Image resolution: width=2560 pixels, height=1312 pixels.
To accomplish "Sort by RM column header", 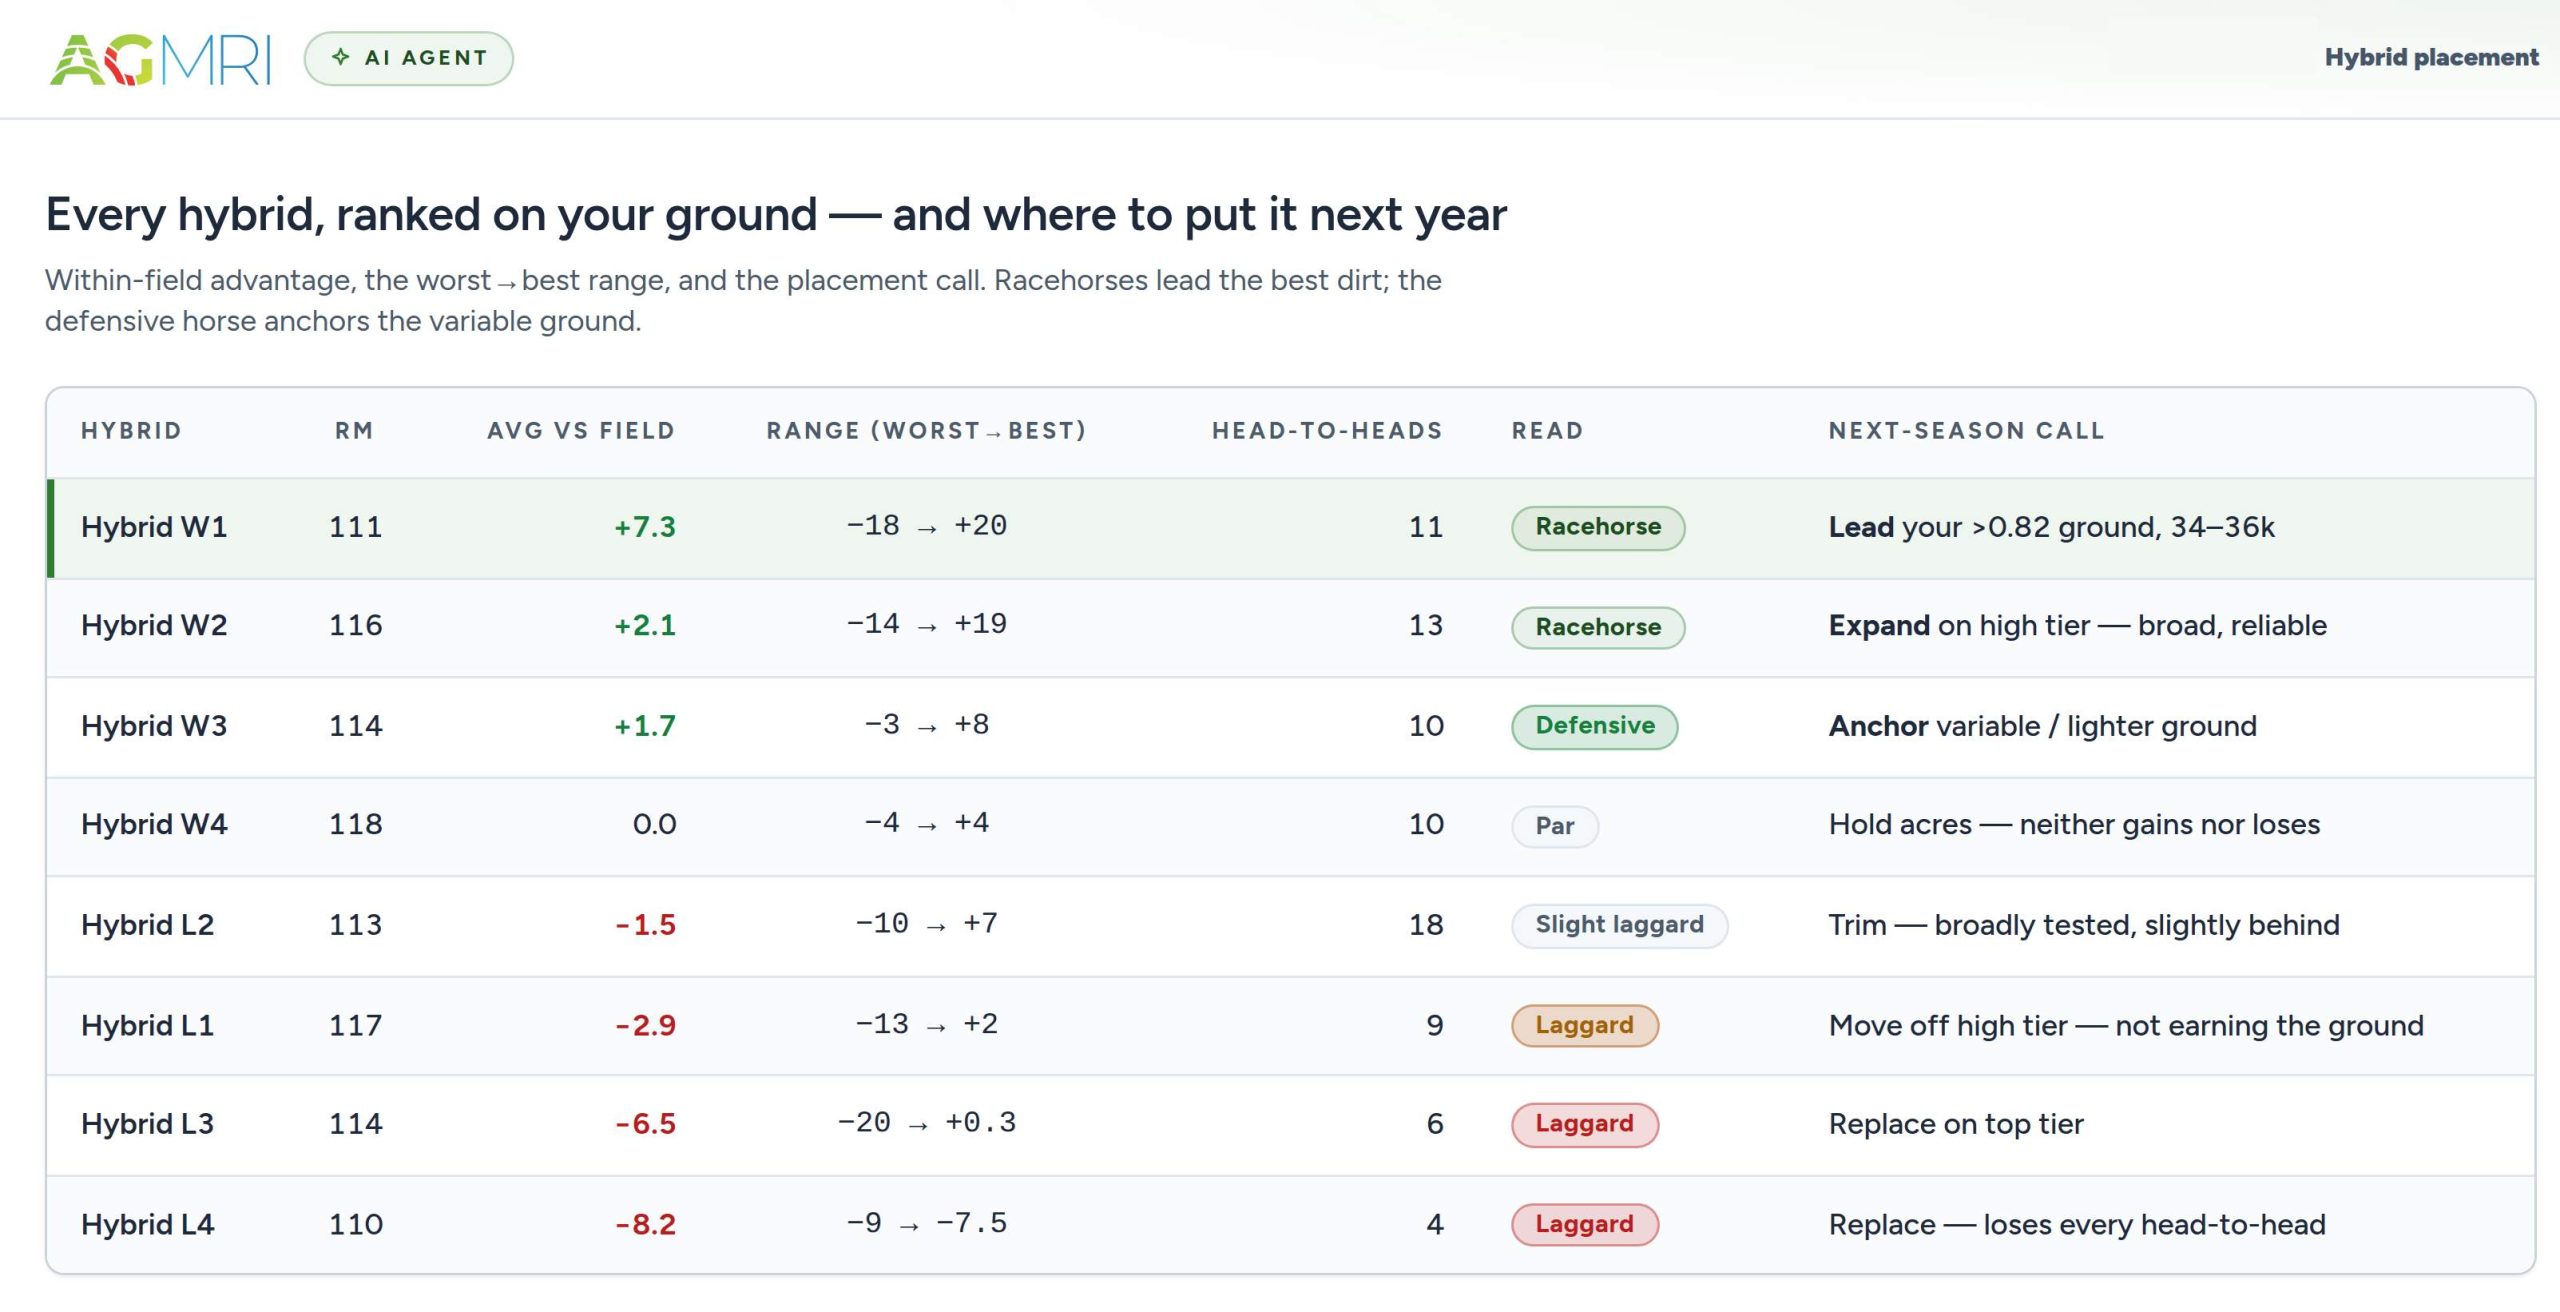I will [354, 431].
